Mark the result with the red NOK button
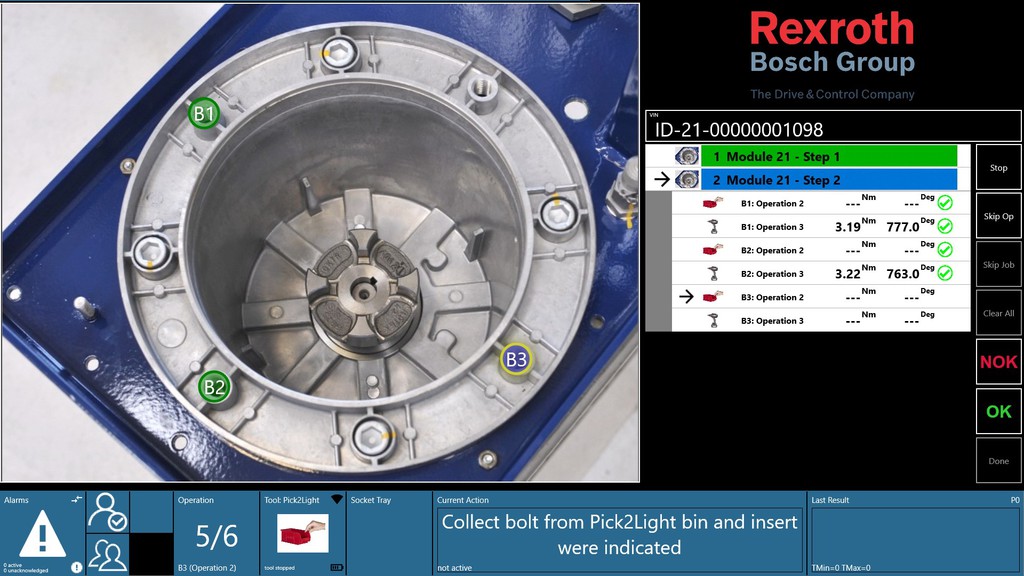The image size is (1024, 576). pos(999,362)
